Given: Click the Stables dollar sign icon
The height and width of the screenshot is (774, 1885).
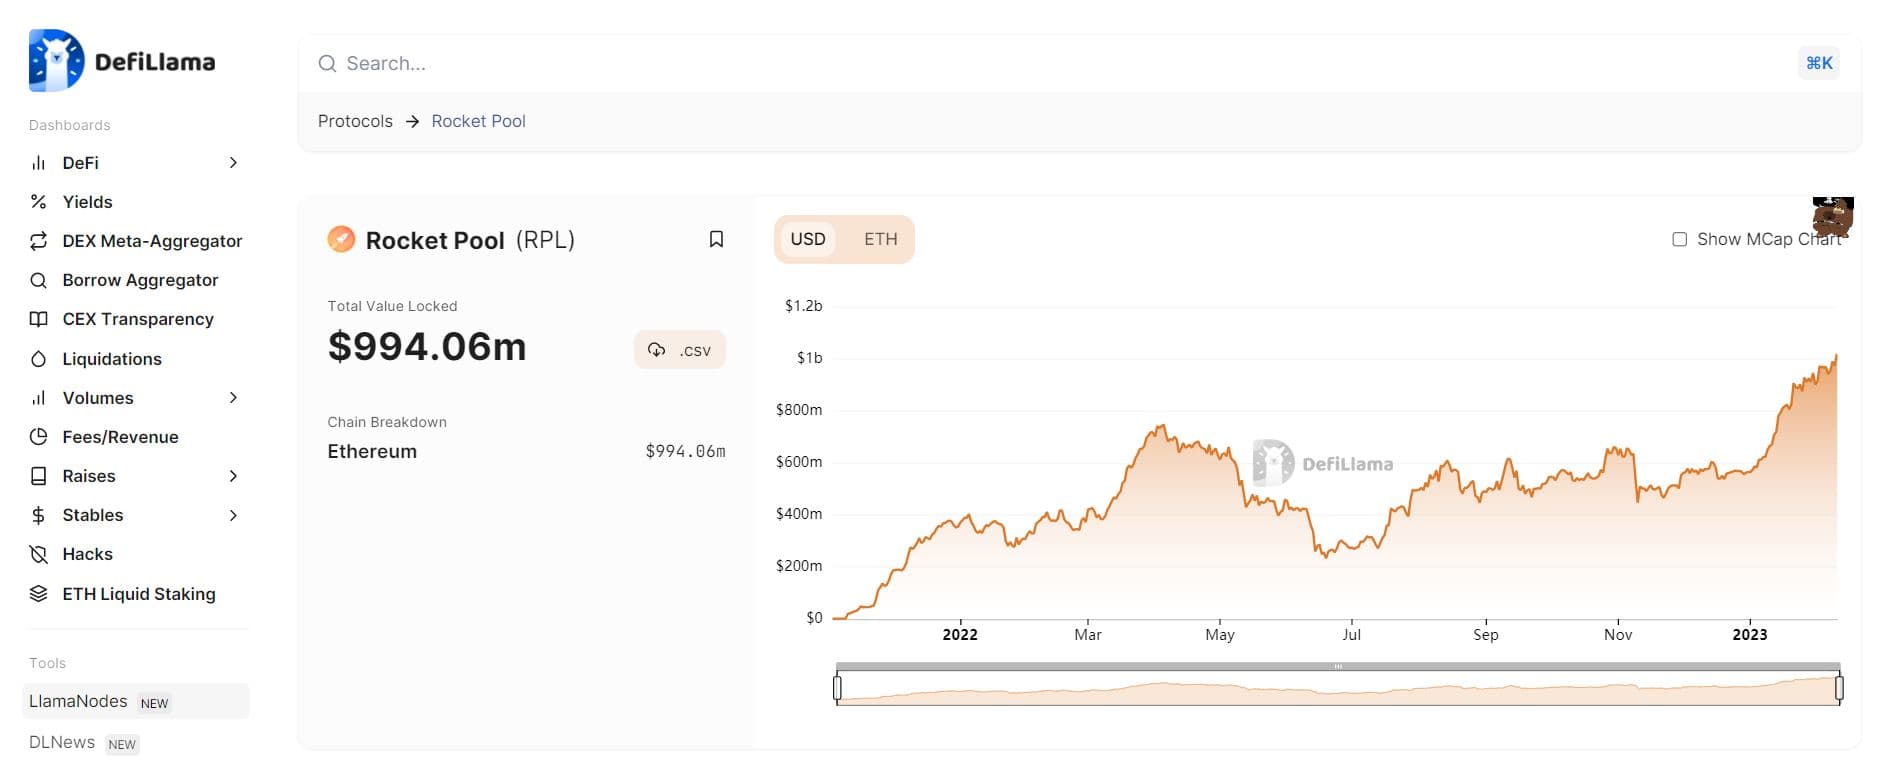Looking at the screenshot, I should pos(38,515).
